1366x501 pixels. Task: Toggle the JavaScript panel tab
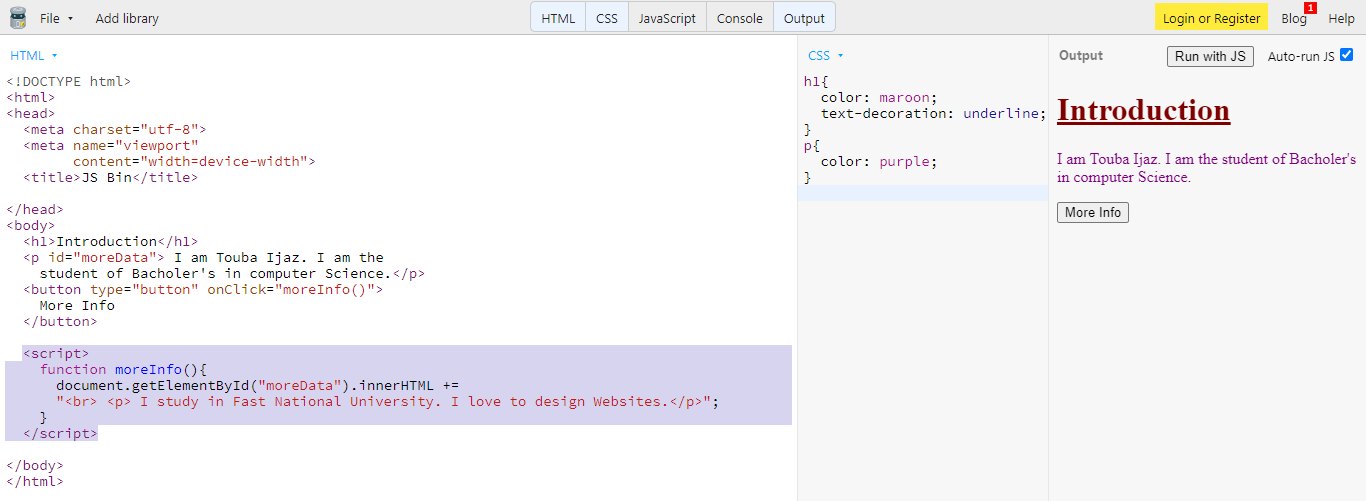(x=667, y=18)
